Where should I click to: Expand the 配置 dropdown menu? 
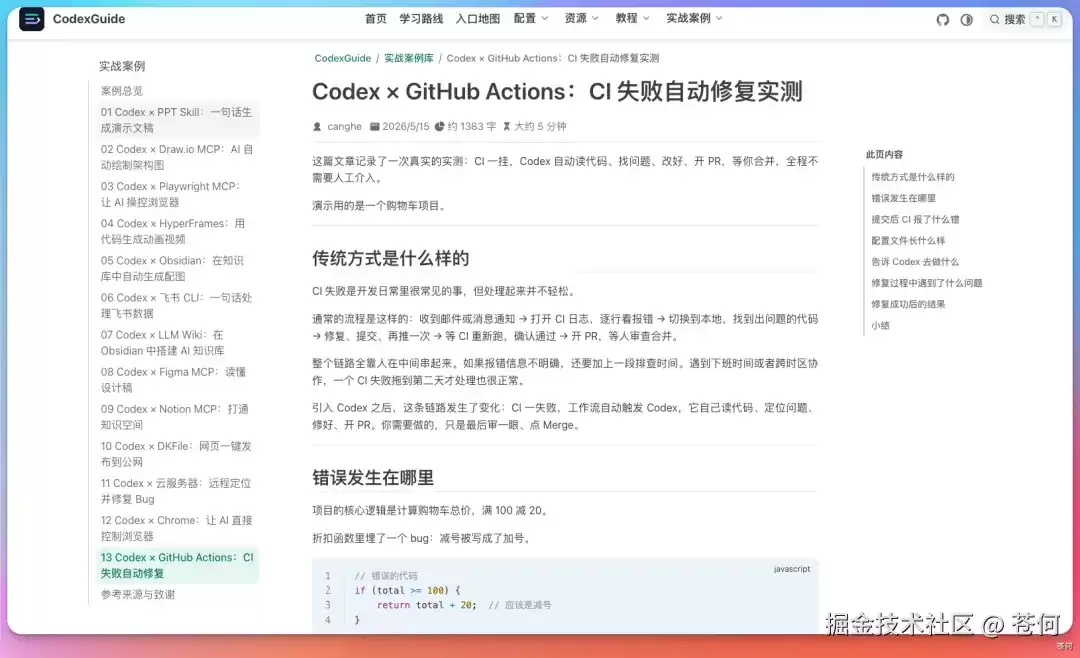pos(531,19)
